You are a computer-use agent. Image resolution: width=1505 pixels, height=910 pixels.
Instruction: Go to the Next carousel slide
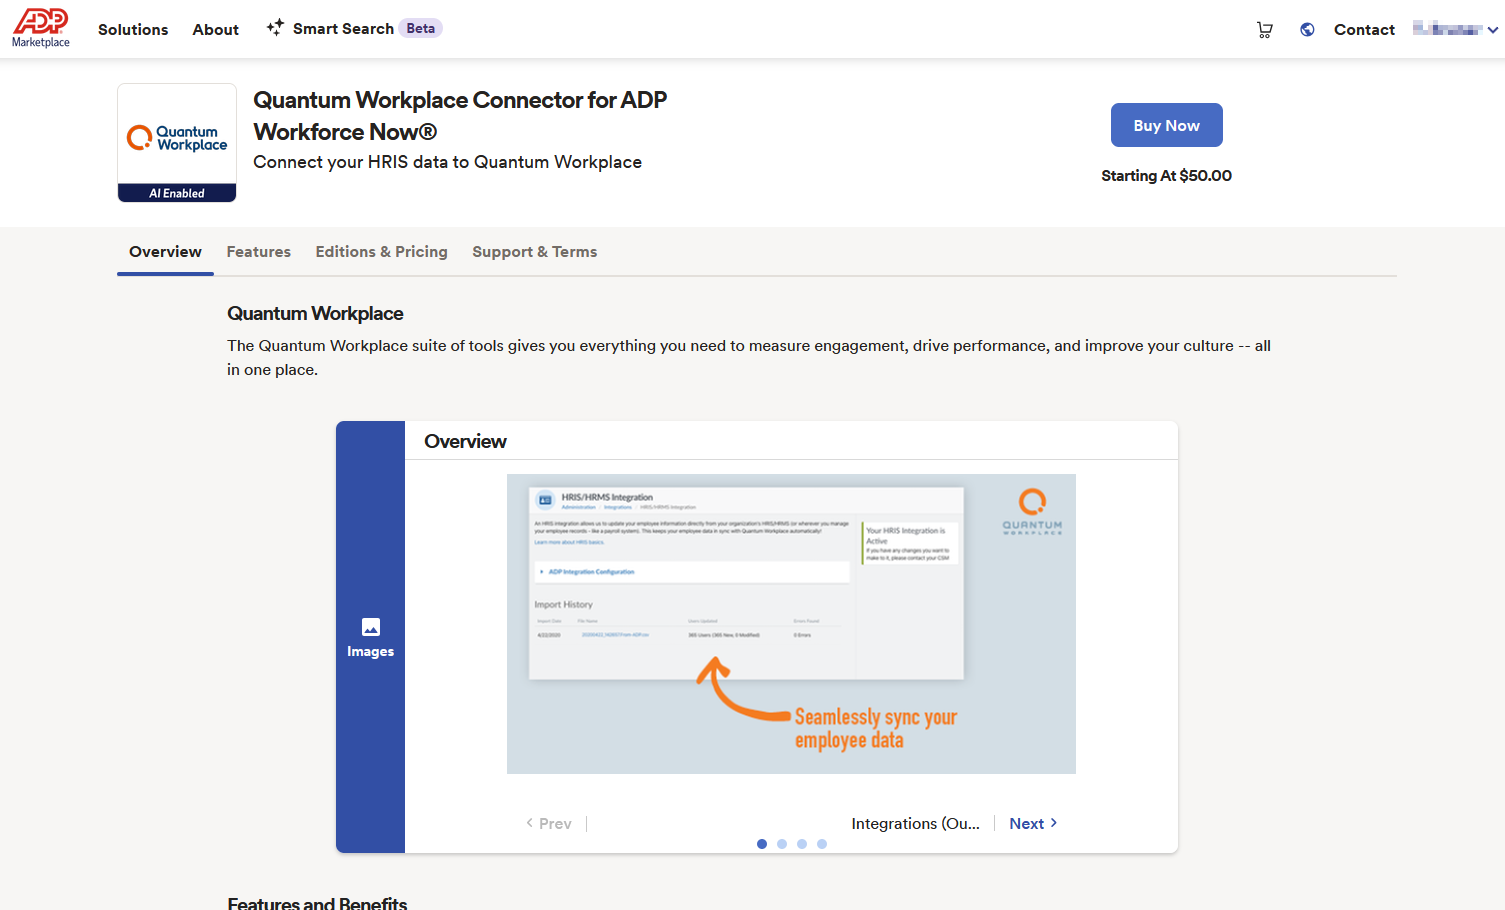click(x=1033, y=824)
